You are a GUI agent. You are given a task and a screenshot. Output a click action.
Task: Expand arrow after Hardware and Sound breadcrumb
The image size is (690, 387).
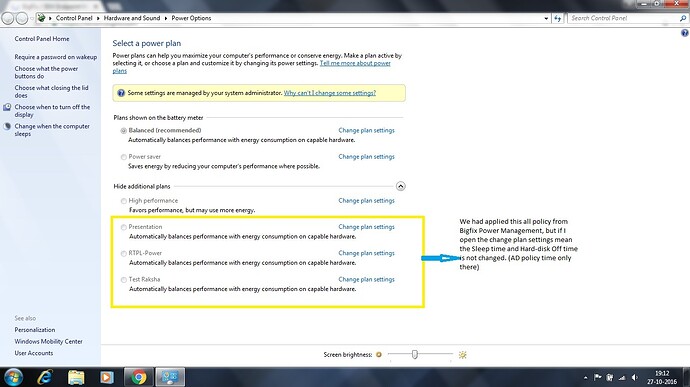tap(166, 18)
